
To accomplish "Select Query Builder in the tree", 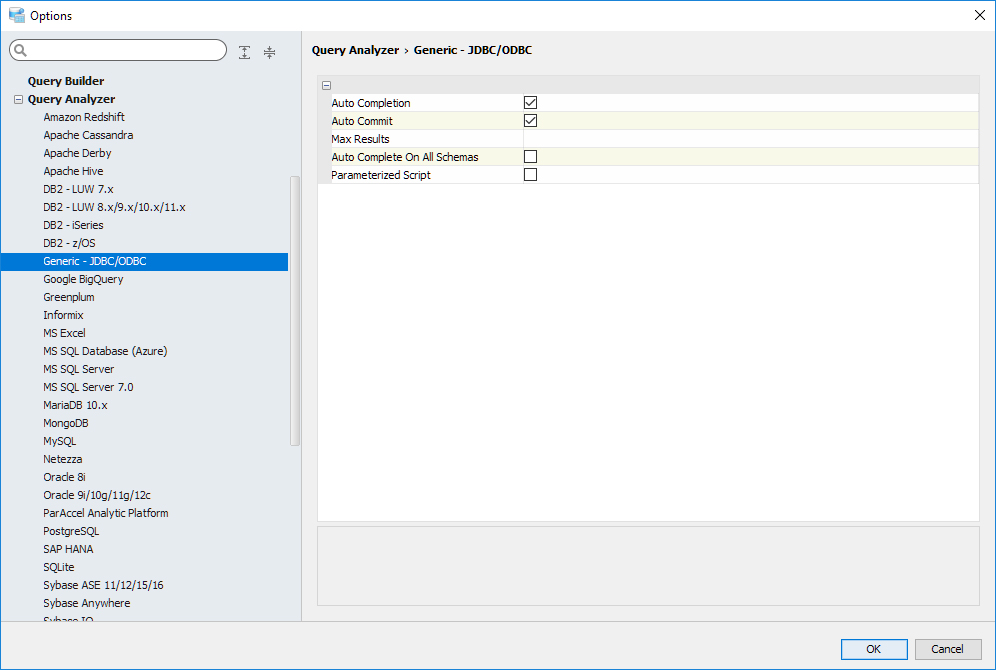I will [66, 81].
